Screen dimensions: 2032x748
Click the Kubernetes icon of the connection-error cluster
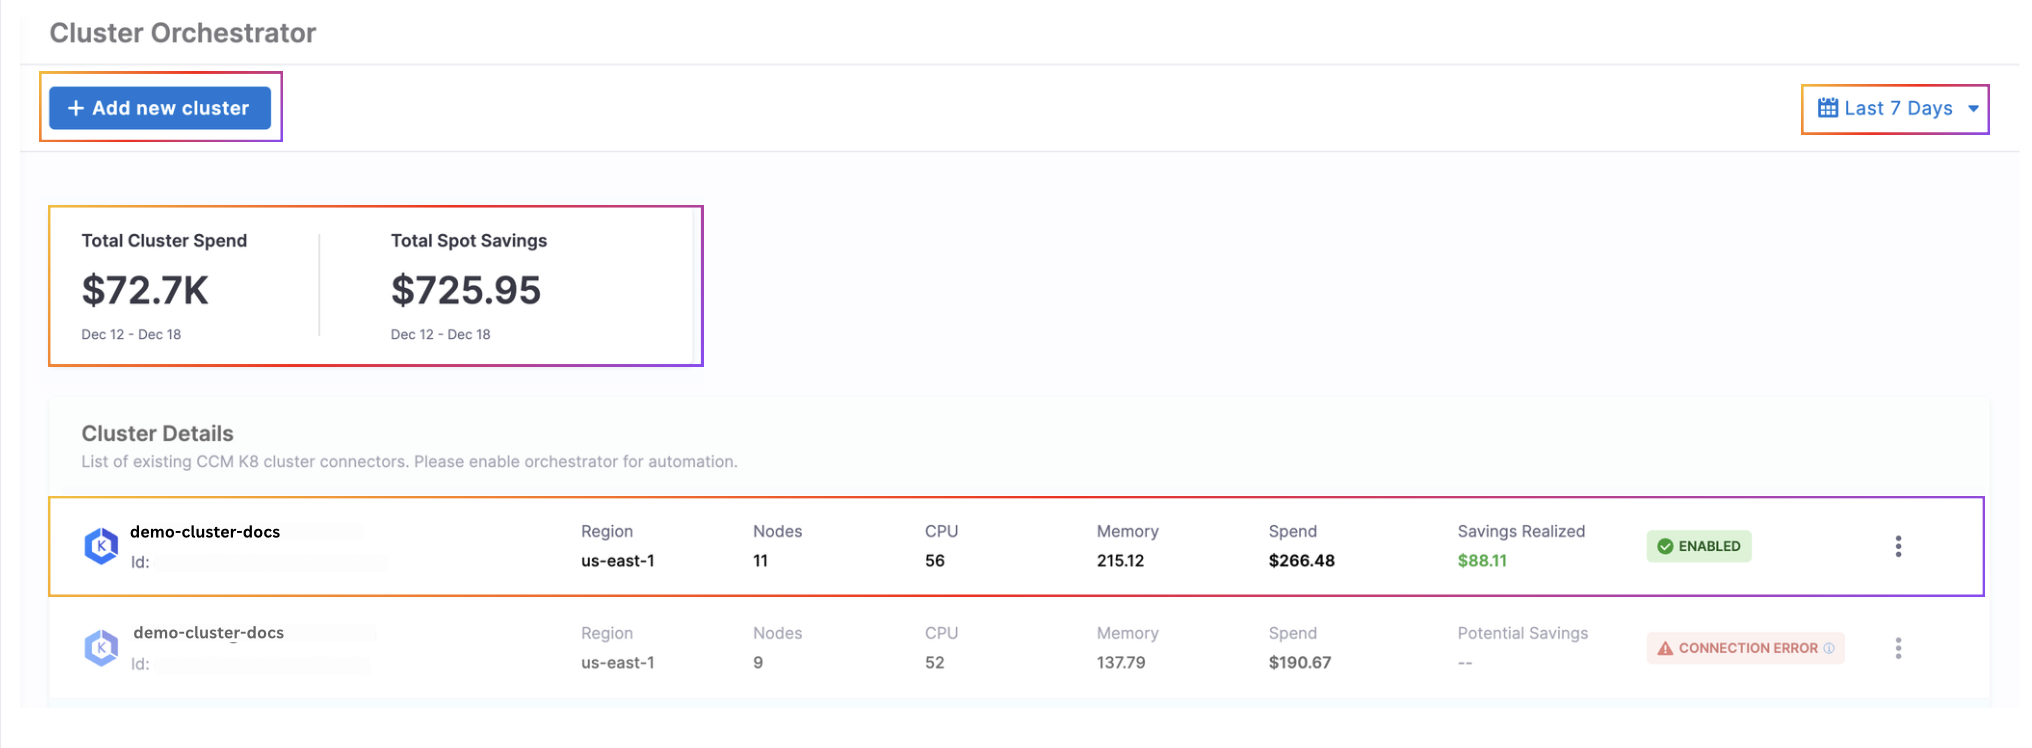point(101,648)
